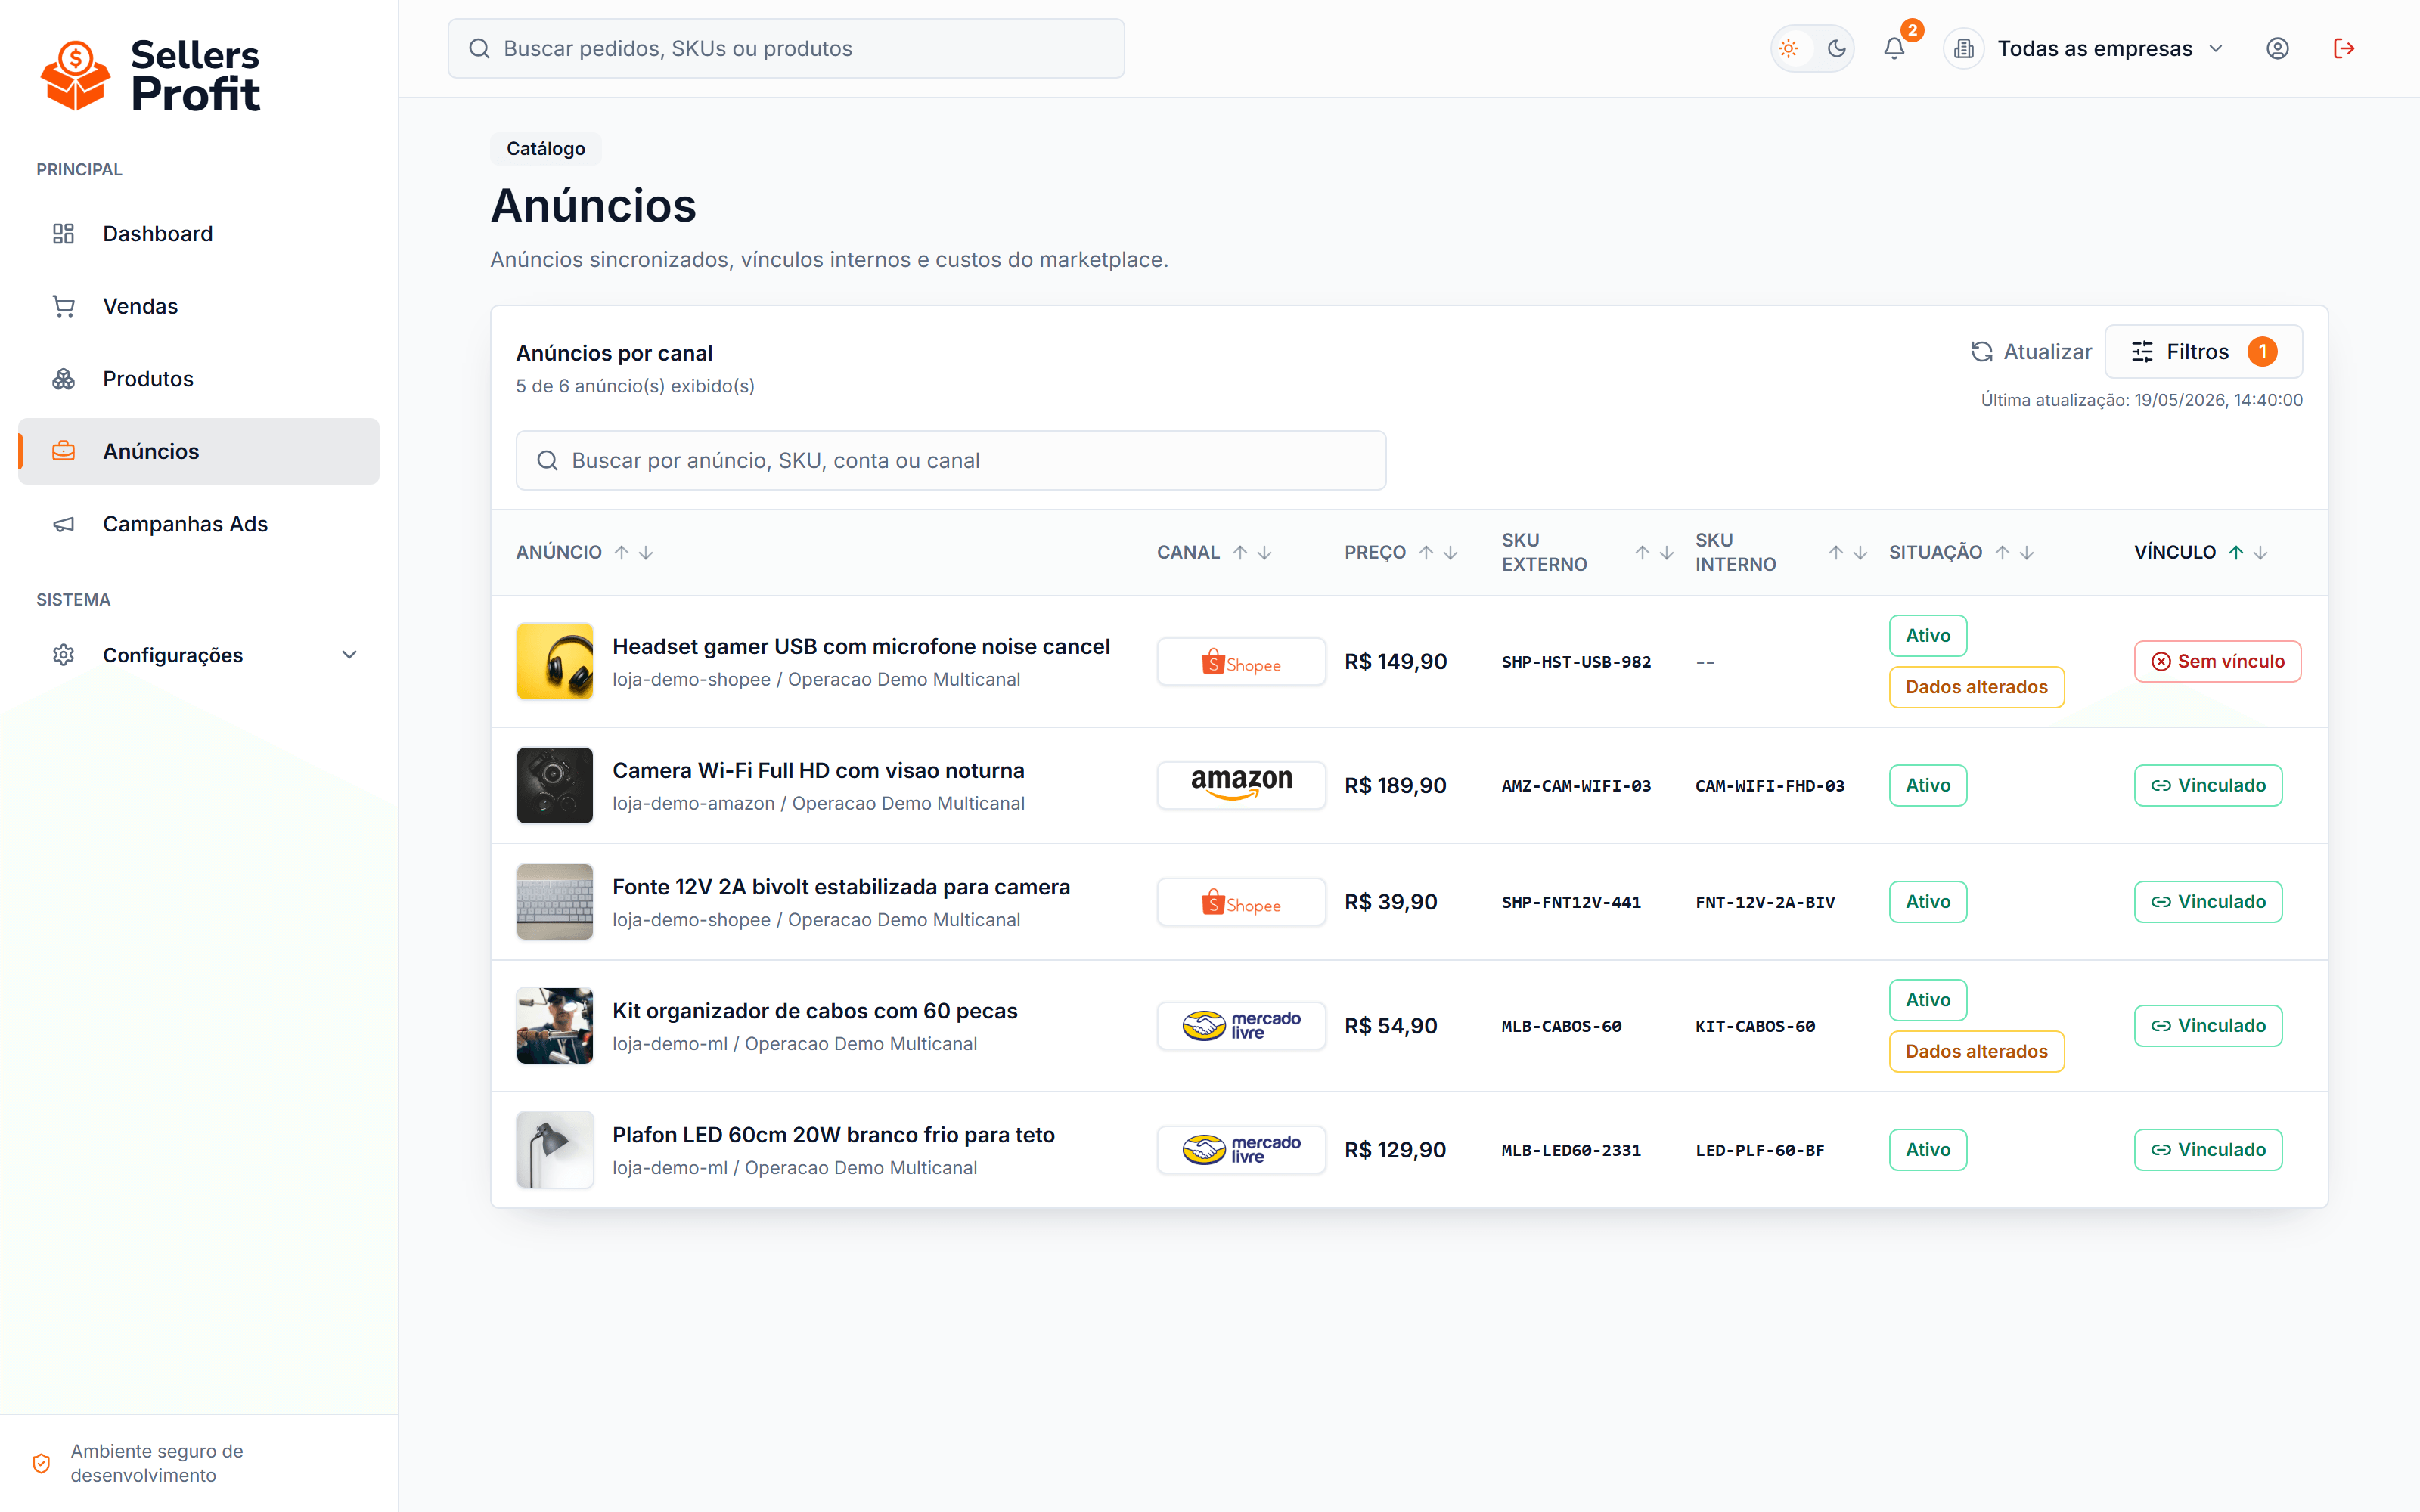Screen dimensions: 2420x1512
Task: Sort Situação column ascending arrow
Action: pos(2002,552)
